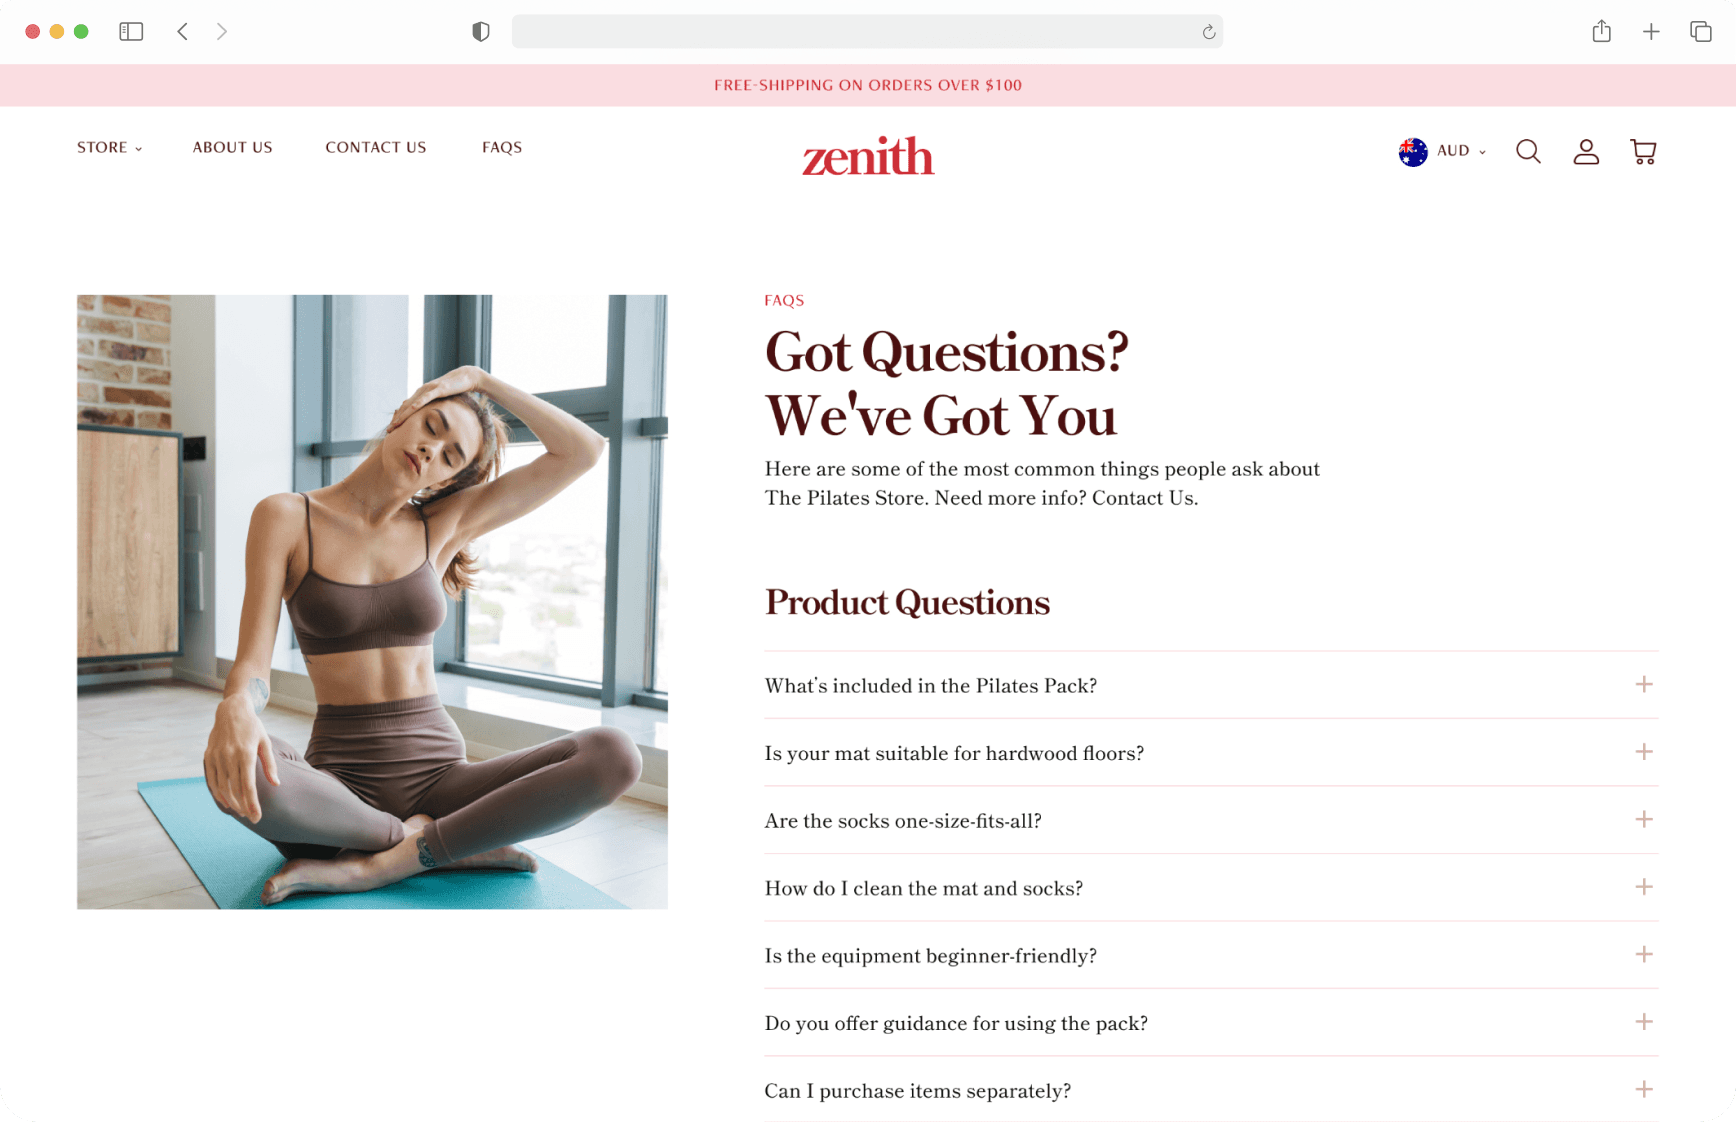Image resolution: width=1736 pixels, height=1122 pixels.
Task: Click the zenith logo link
Action: click(x=868, y=156)
